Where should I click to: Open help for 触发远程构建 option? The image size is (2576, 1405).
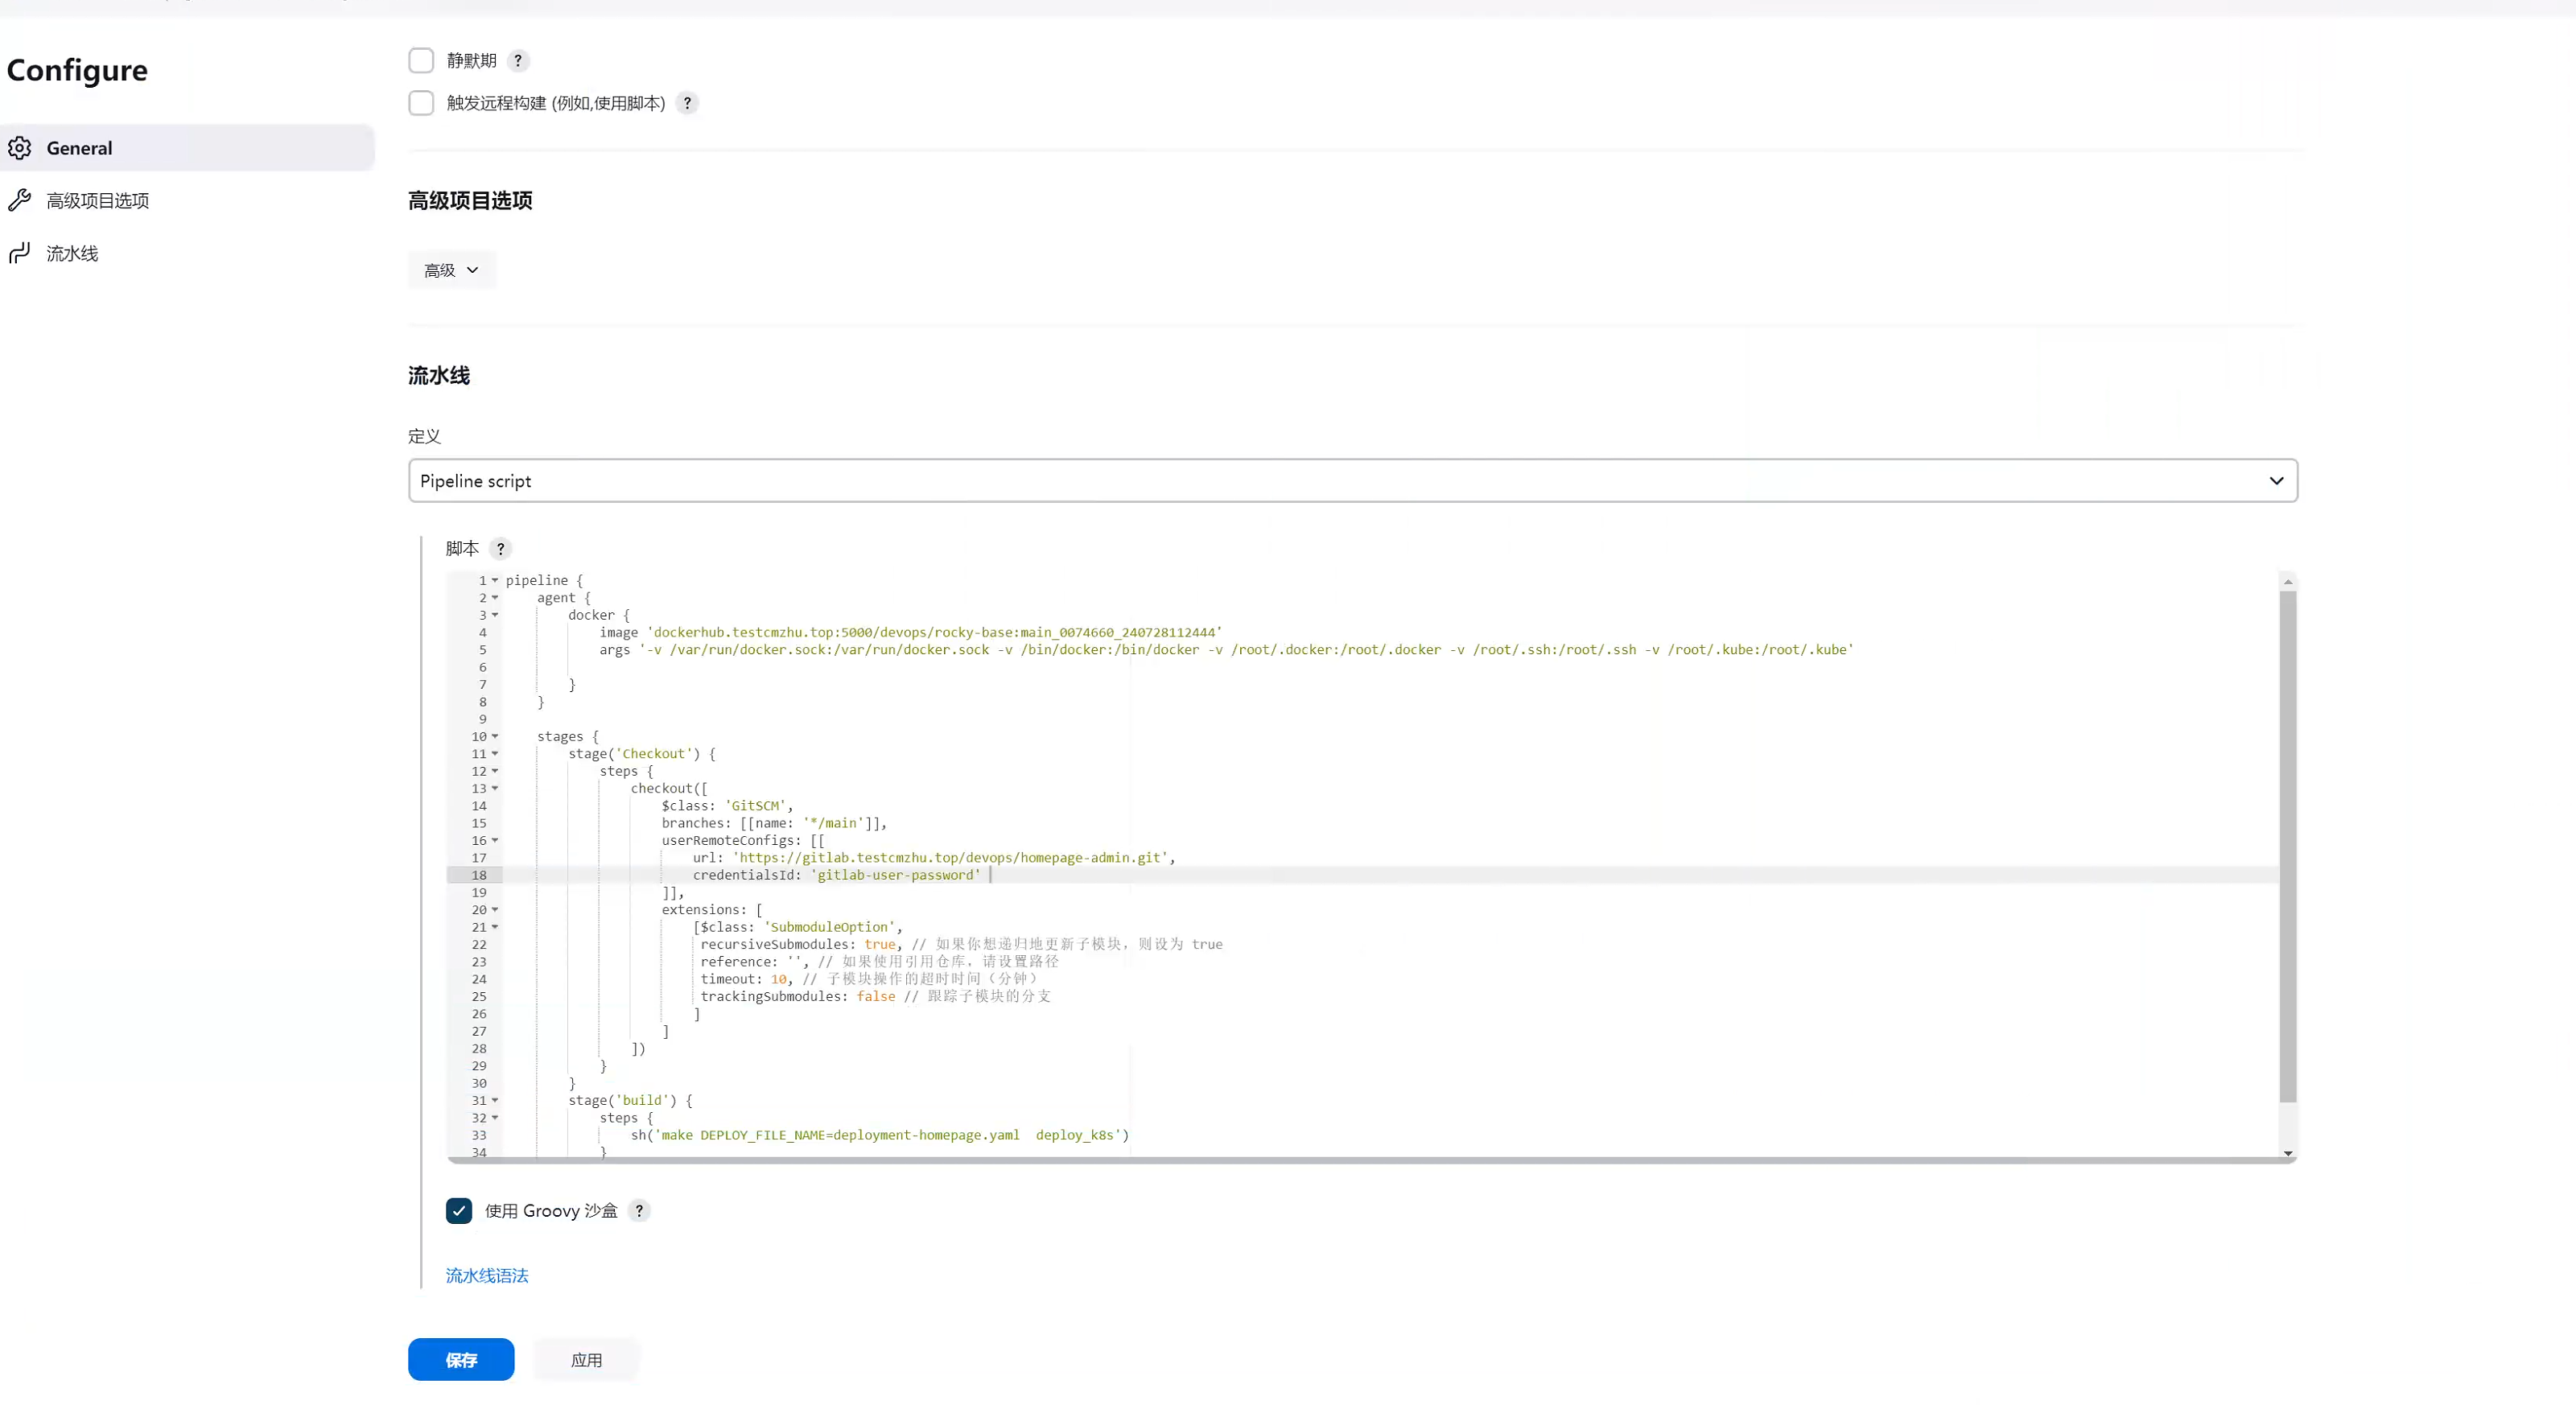[687, 103]
